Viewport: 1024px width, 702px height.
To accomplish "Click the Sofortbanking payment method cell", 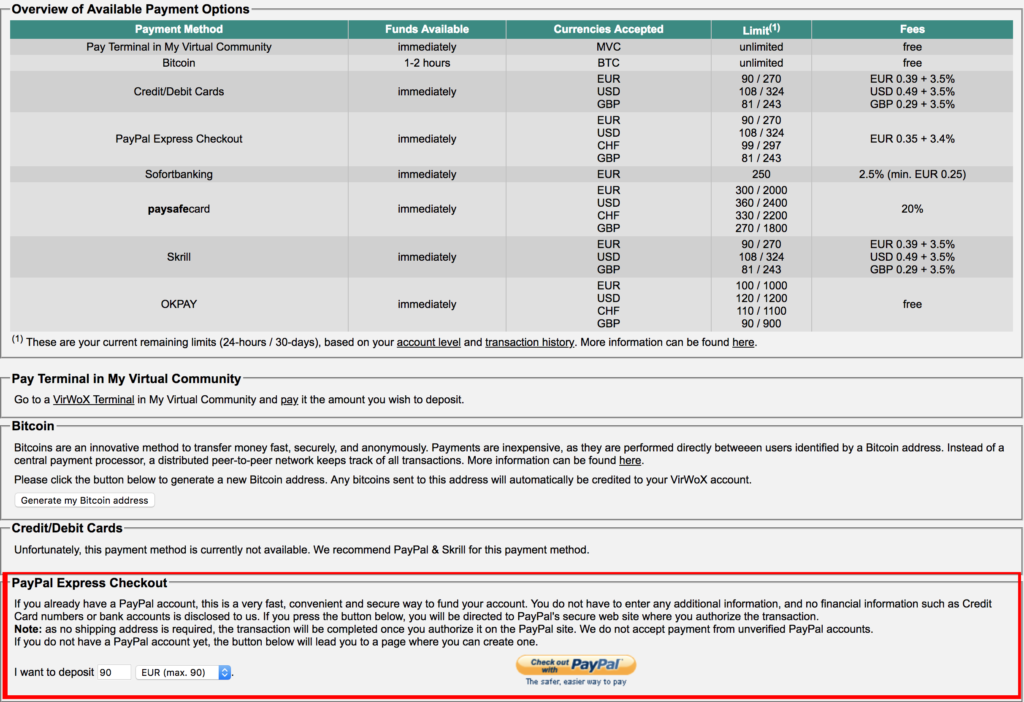I will [x=179, y=174].
